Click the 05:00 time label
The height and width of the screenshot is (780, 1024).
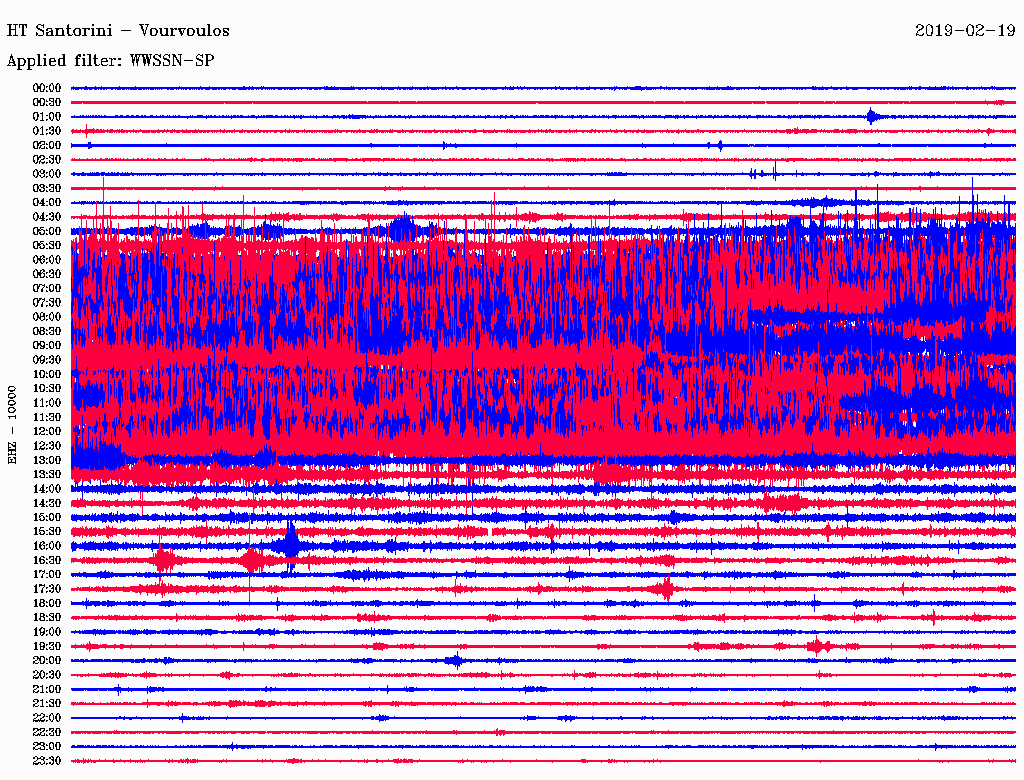(47, 231)
